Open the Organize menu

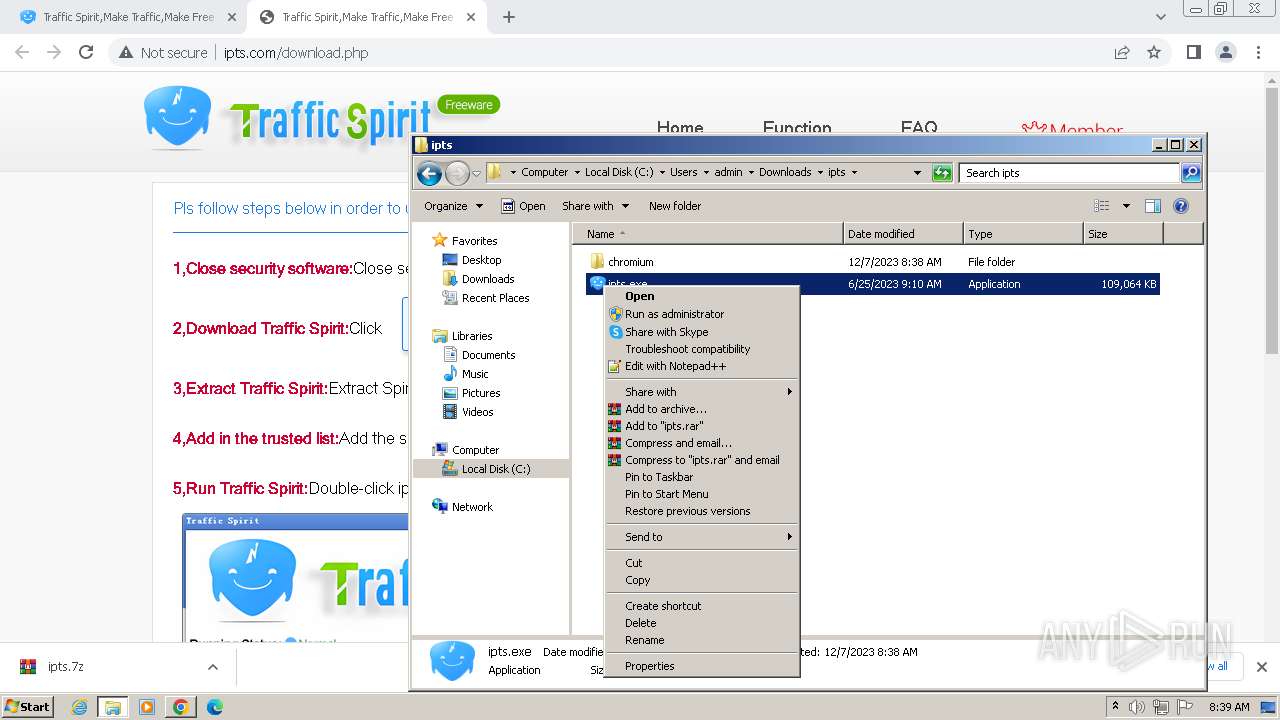click(x=453, y=206)
